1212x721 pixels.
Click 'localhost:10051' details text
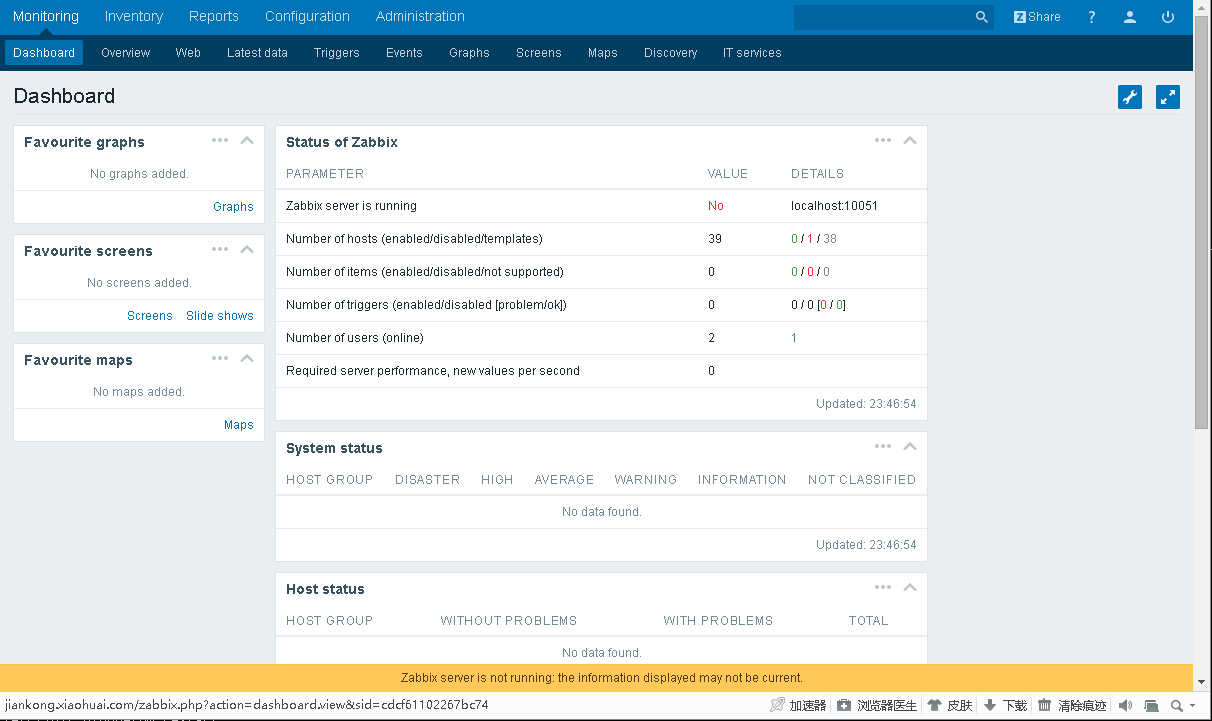coord(835,206)
